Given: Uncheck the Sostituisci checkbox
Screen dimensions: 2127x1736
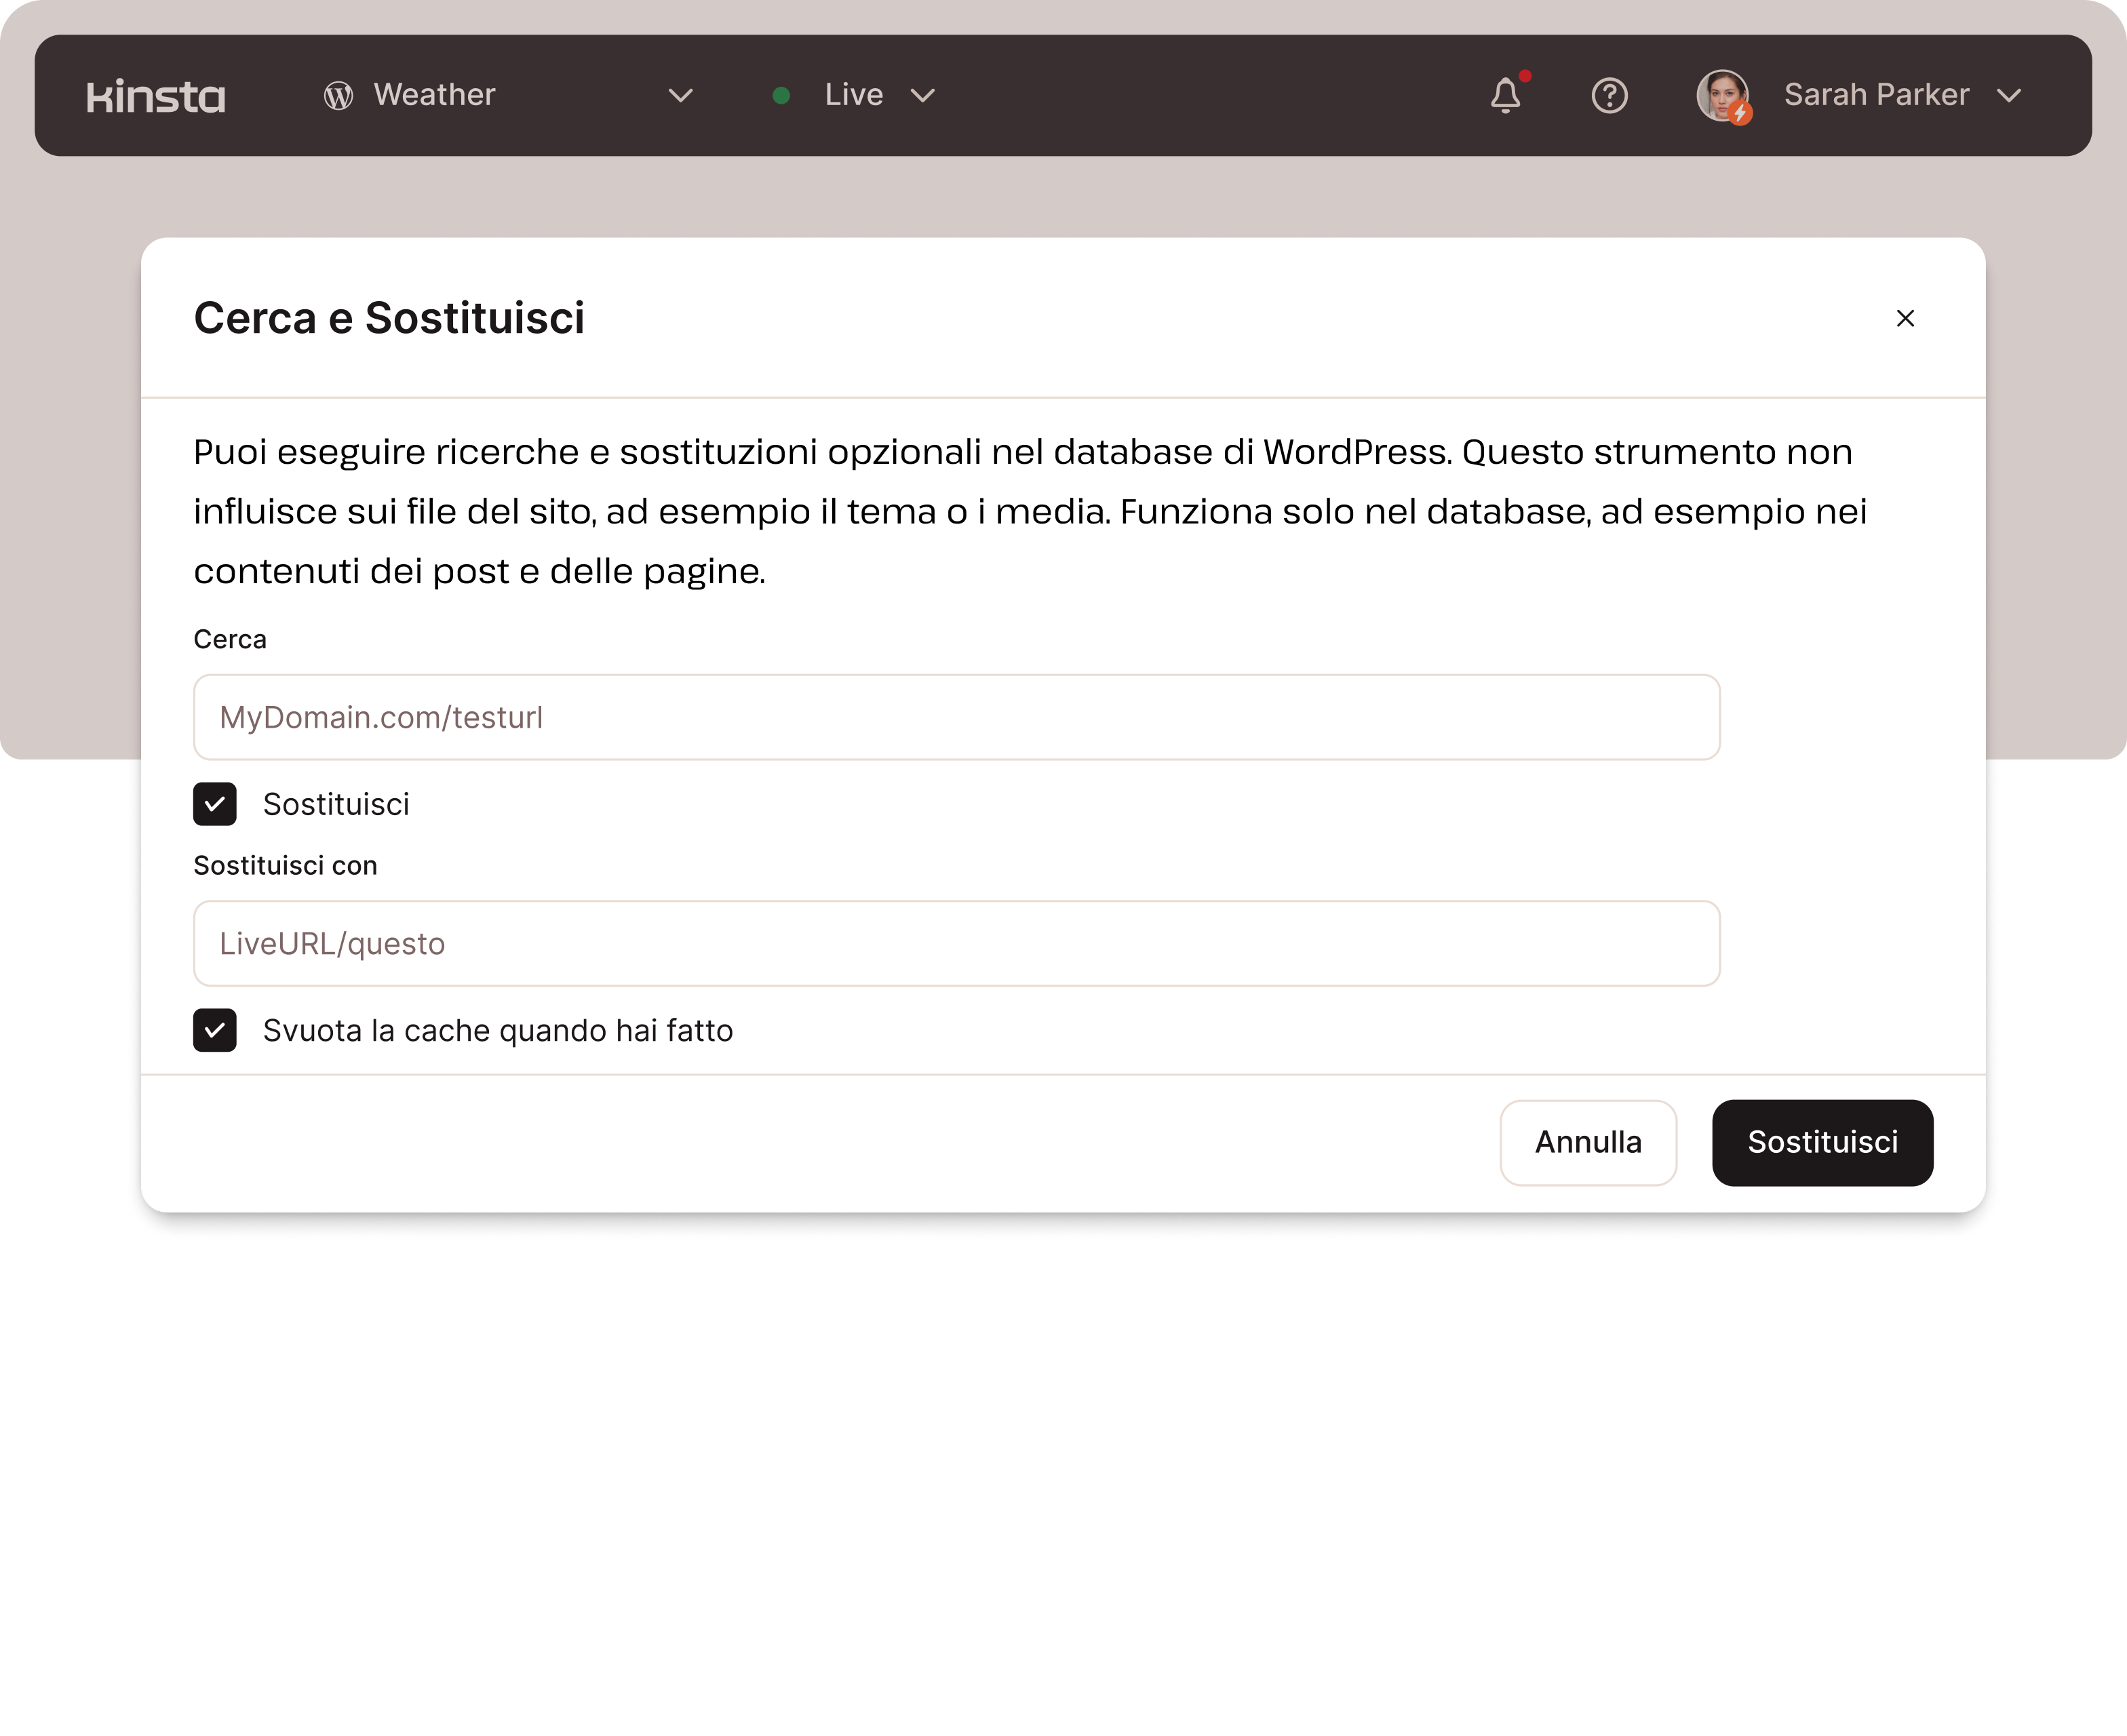Looking at the screenshot, I should [x=215, y=804].
